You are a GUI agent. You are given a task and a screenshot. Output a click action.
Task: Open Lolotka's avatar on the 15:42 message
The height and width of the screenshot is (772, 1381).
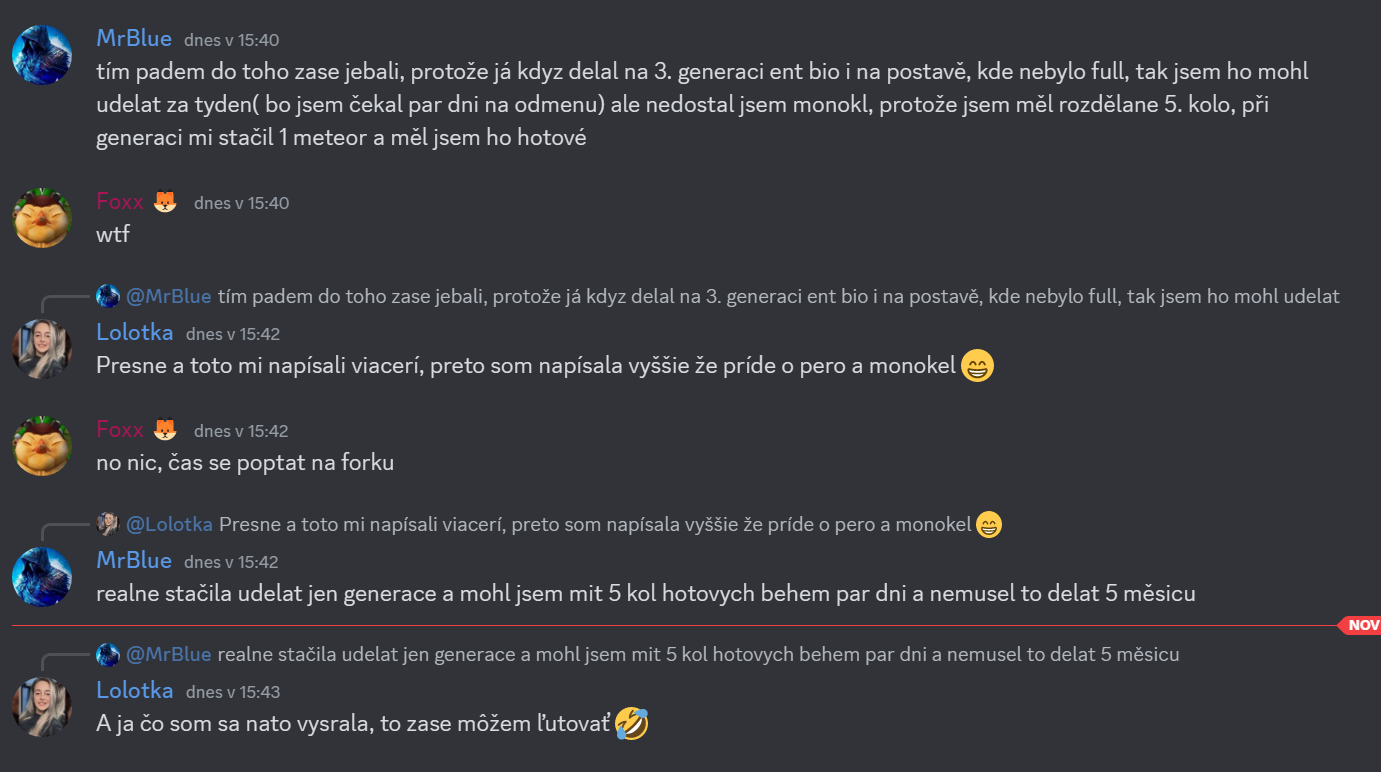tap(41, 349)
